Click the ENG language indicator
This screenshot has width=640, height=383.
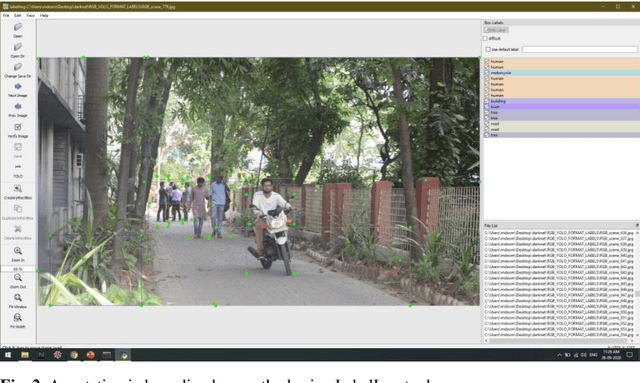[593, 355]
